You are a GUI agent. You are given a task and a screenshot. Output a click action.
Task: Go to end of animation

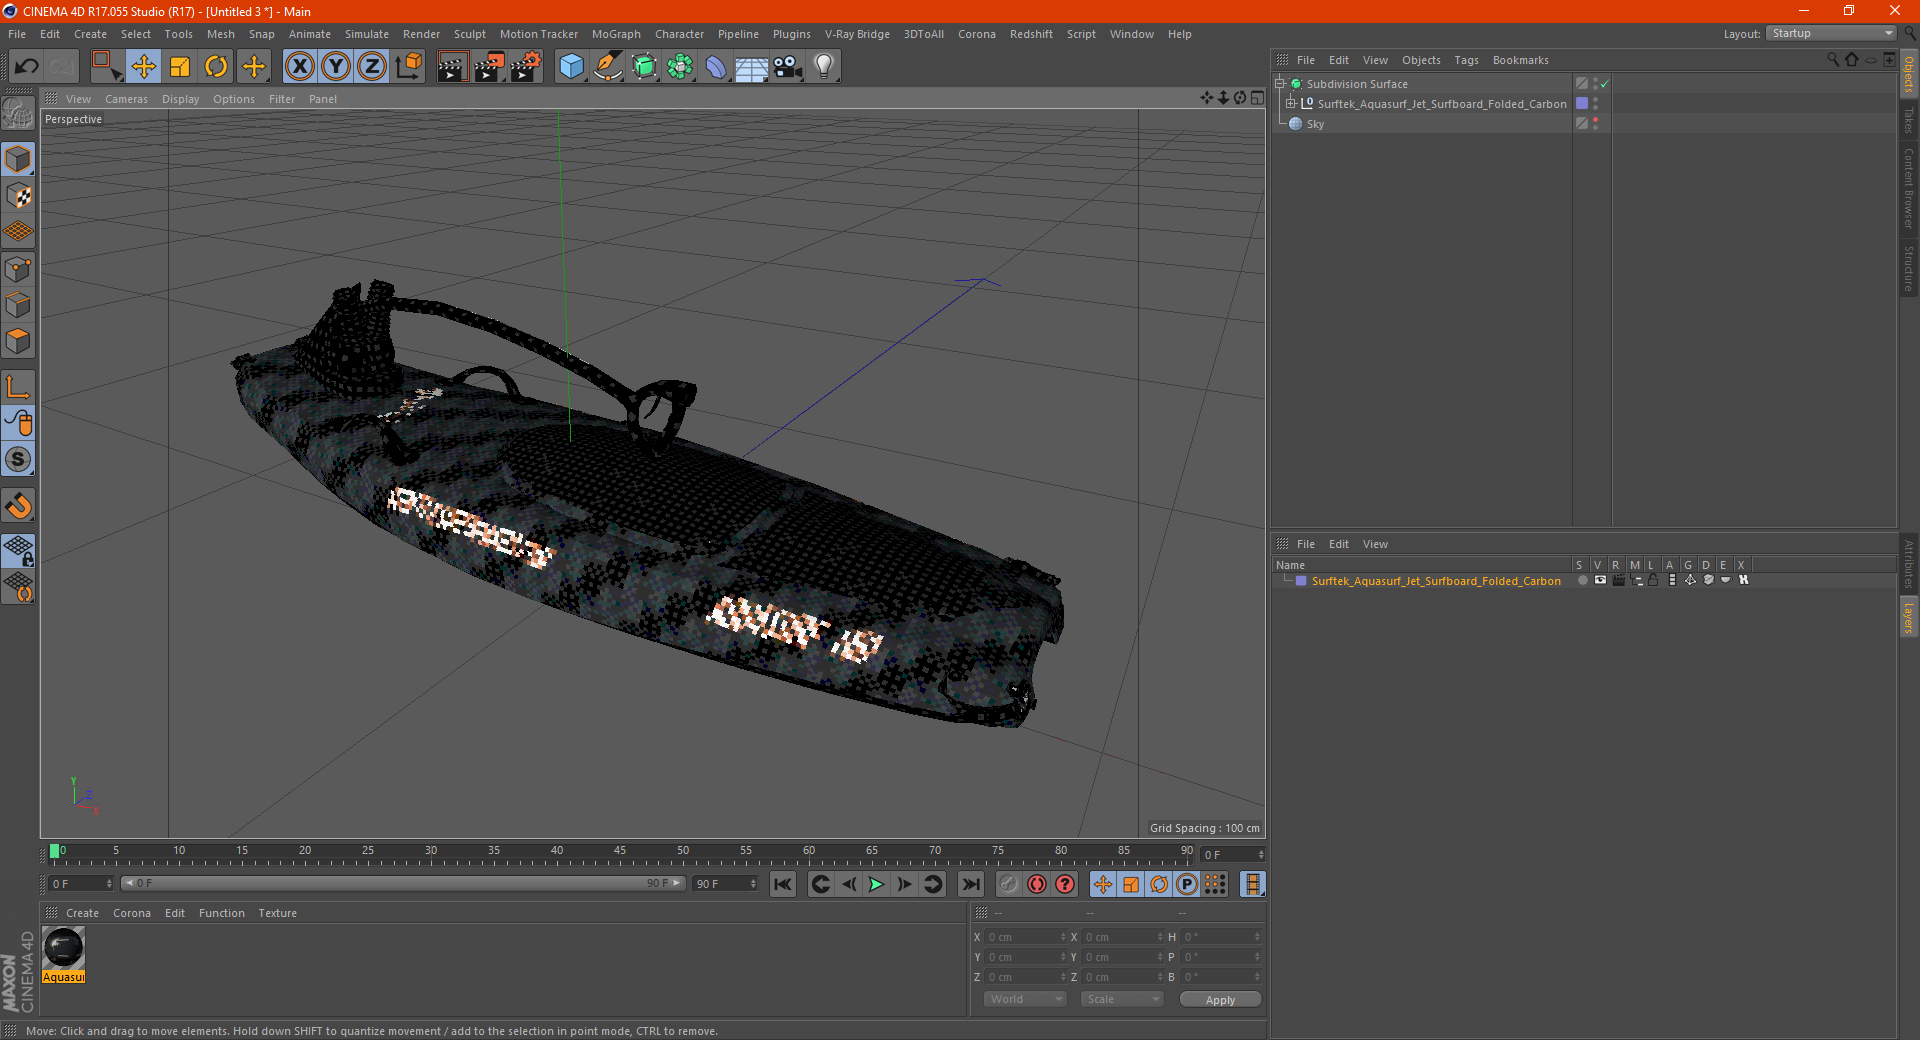point(970,884)
